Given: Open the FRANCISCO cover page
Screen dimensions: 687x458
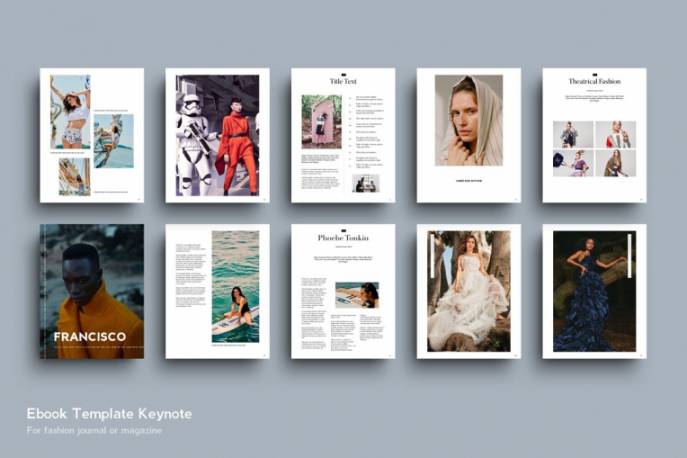Looking at the screenshot, I should click(x=91, y=291).
